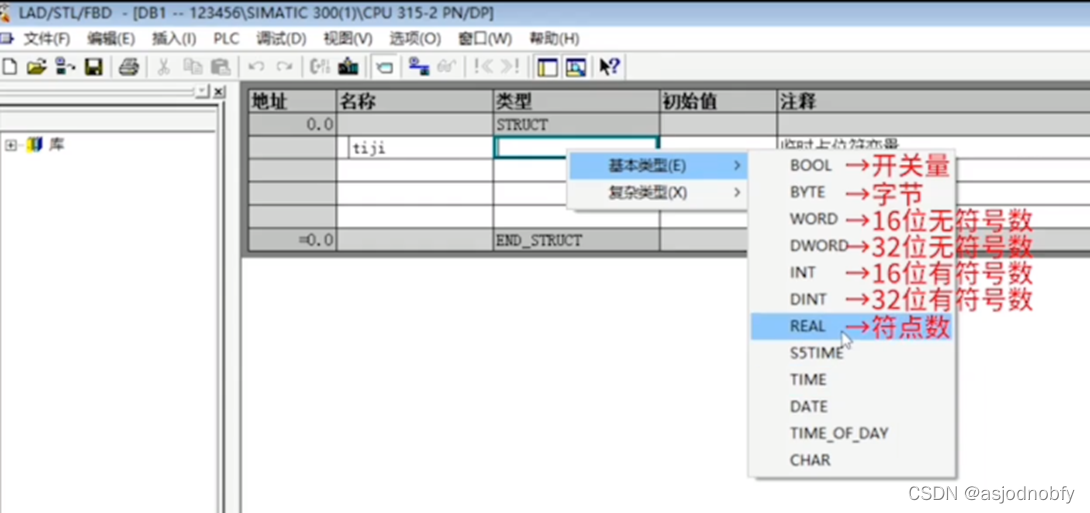Choose BYTE data type
Viewport: 1090px width, 513px height.
(x=807, y=192)
